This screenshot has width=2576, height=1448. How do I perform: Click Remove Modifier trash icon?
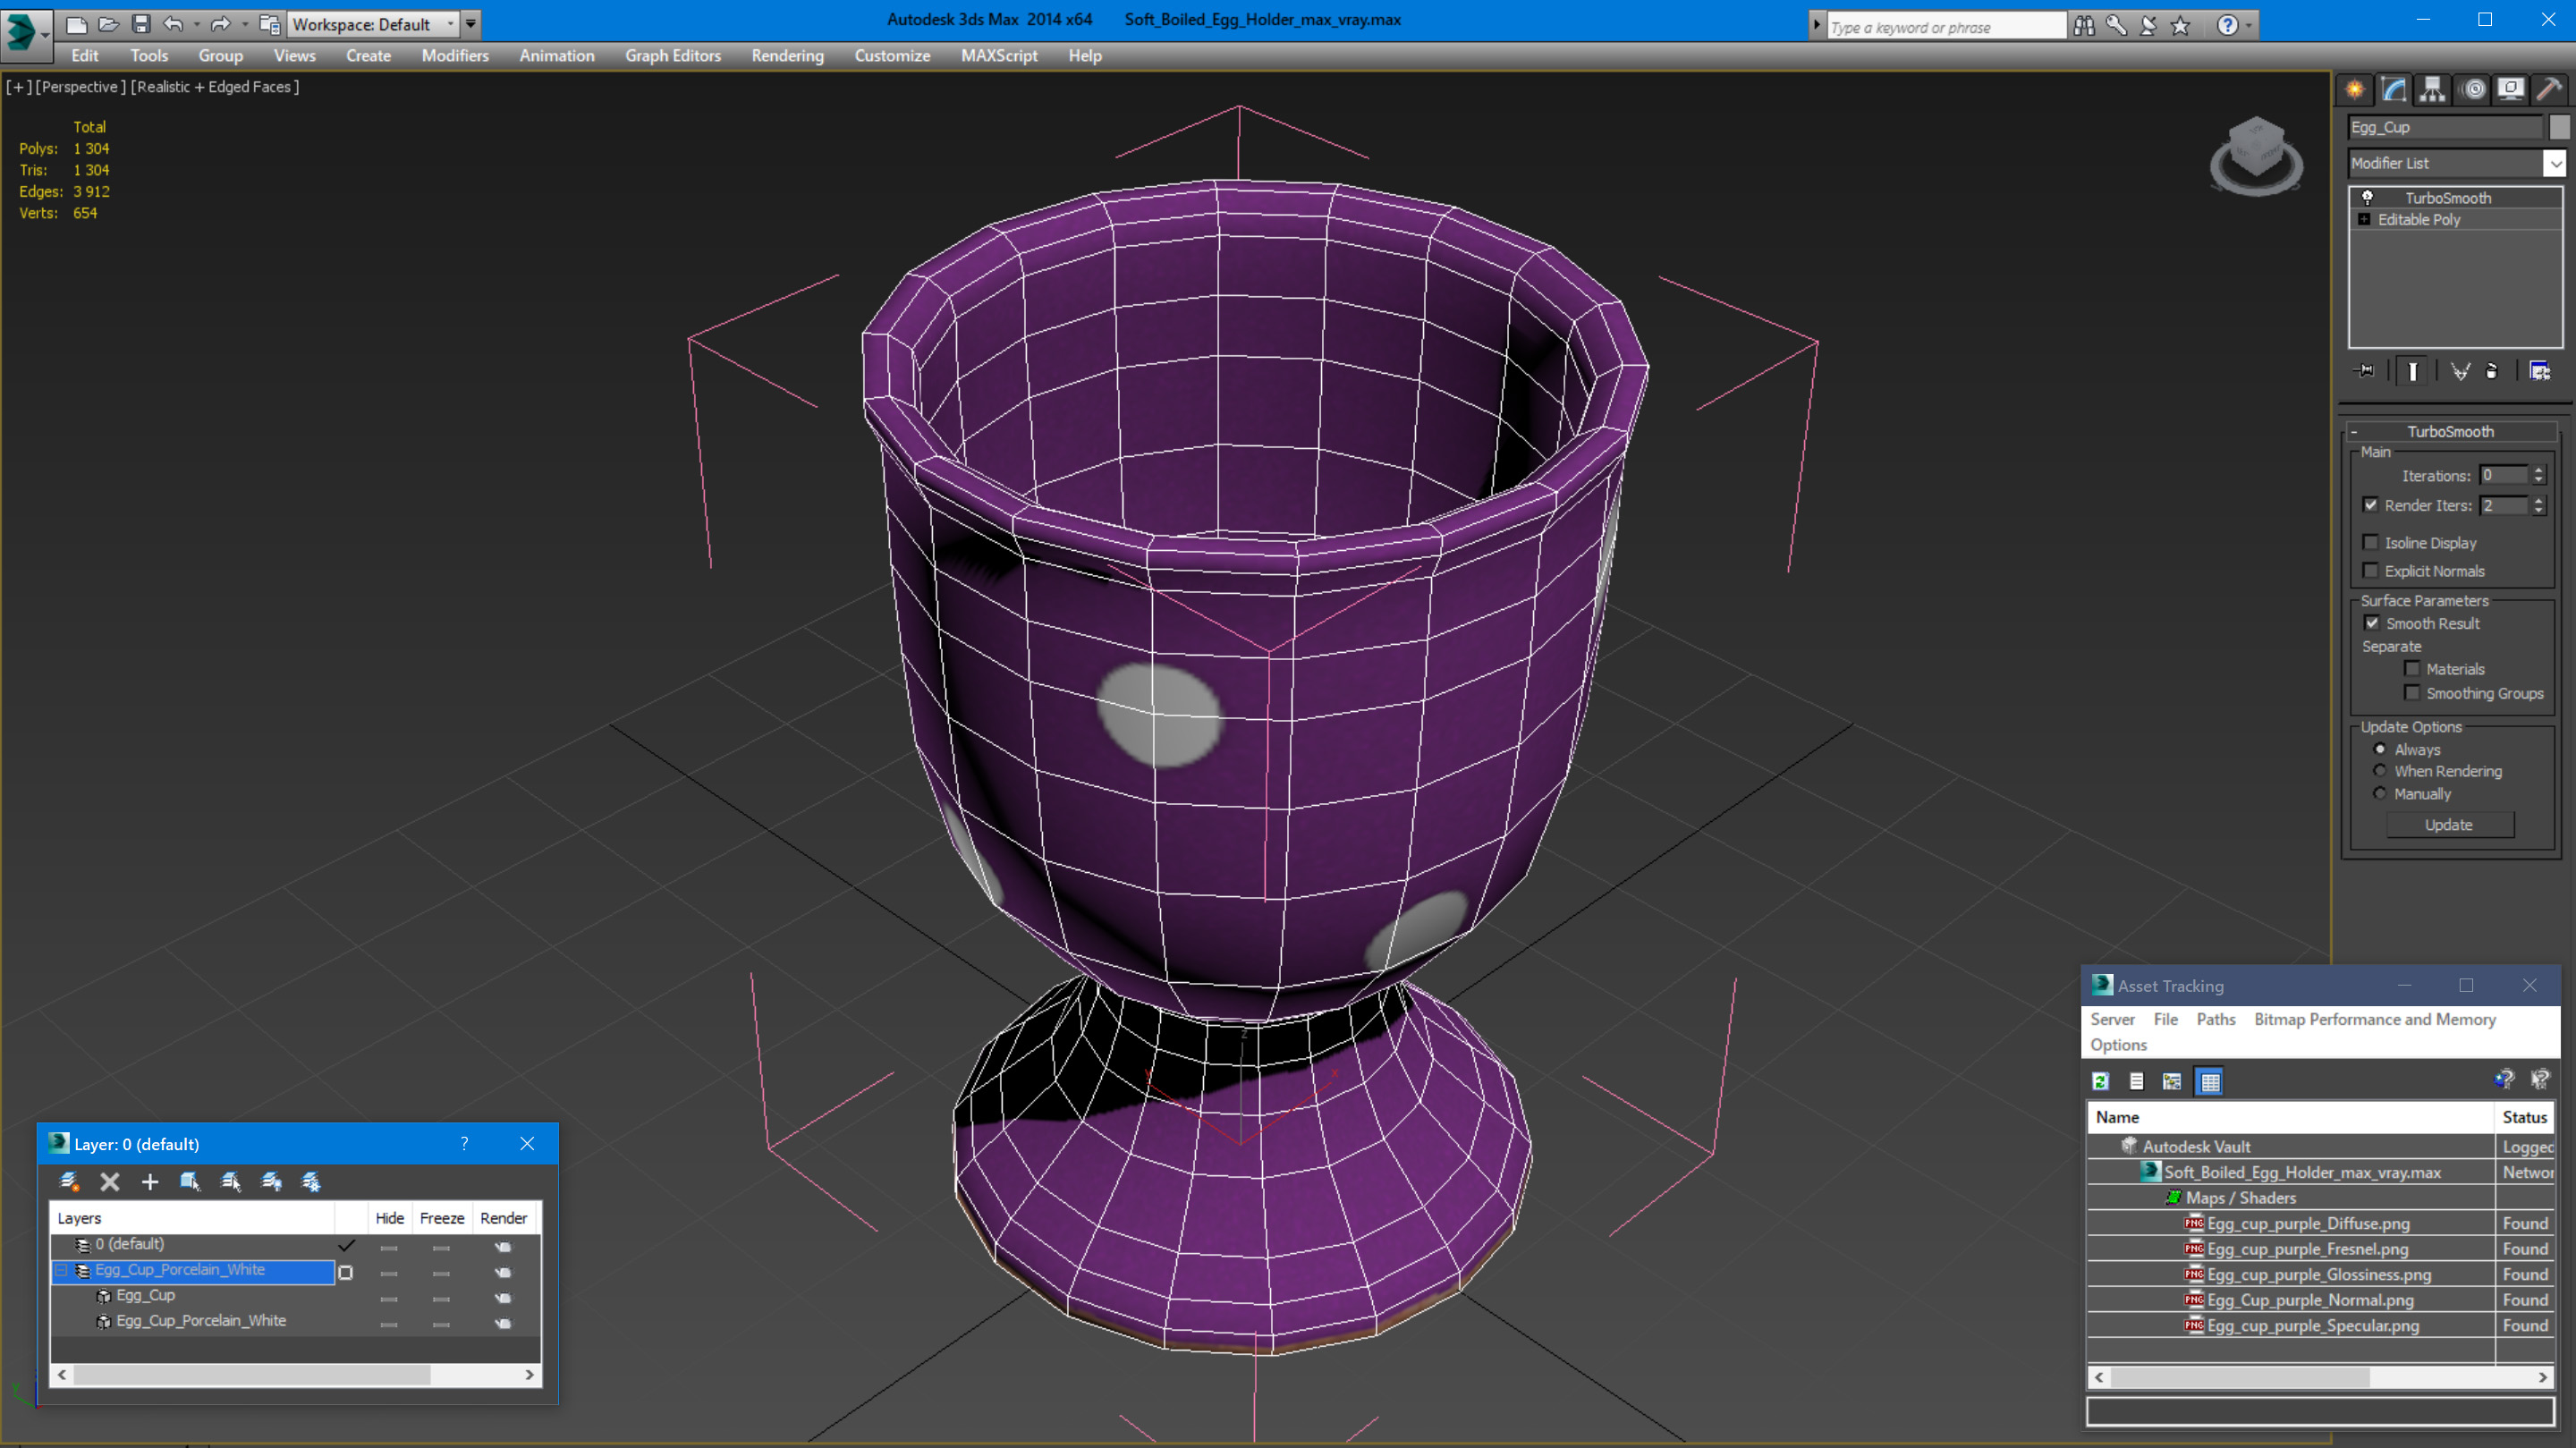click(2491, 371)
